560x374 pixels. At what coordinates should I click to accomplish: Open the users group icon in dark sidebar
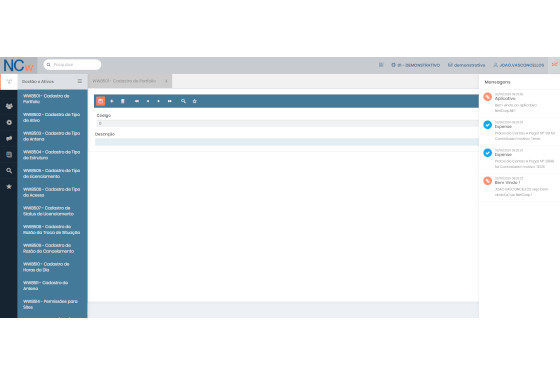coord(9,106)
